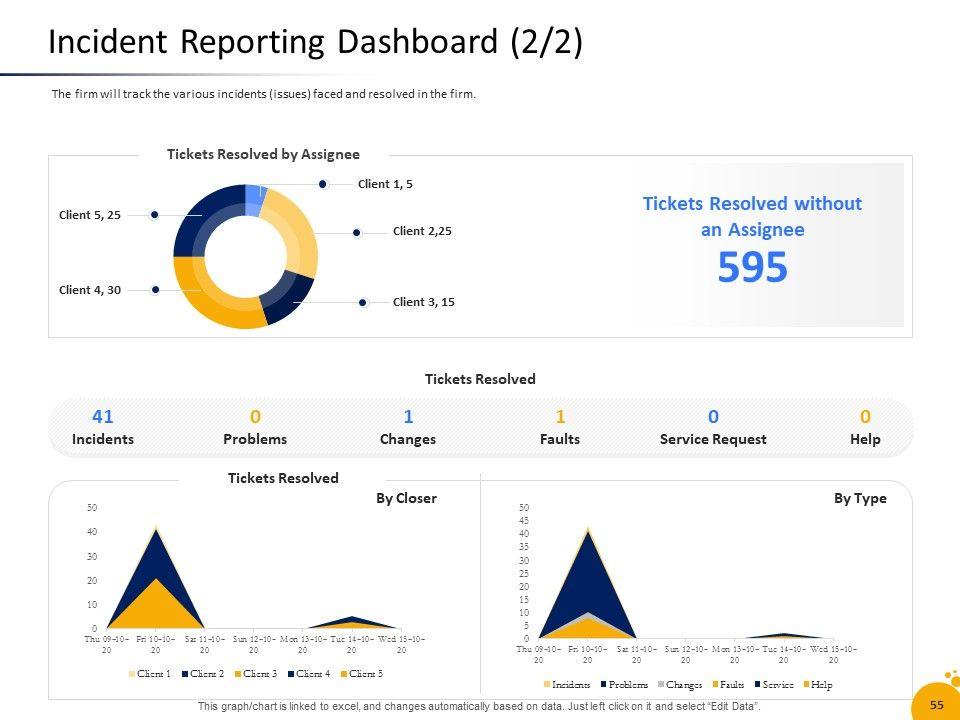Click the Incident Reporting Dashboard title

315,43
